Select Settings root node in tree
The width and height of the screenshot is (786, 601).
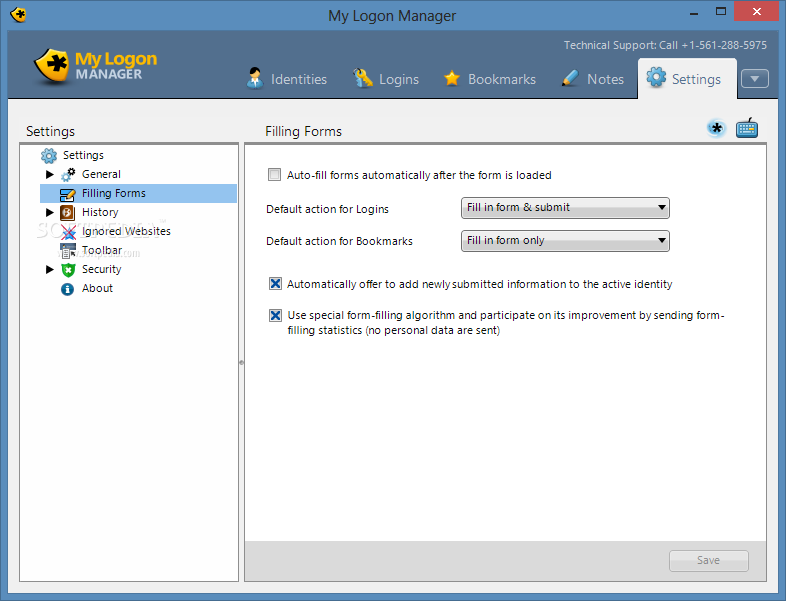tap(83, 155)
